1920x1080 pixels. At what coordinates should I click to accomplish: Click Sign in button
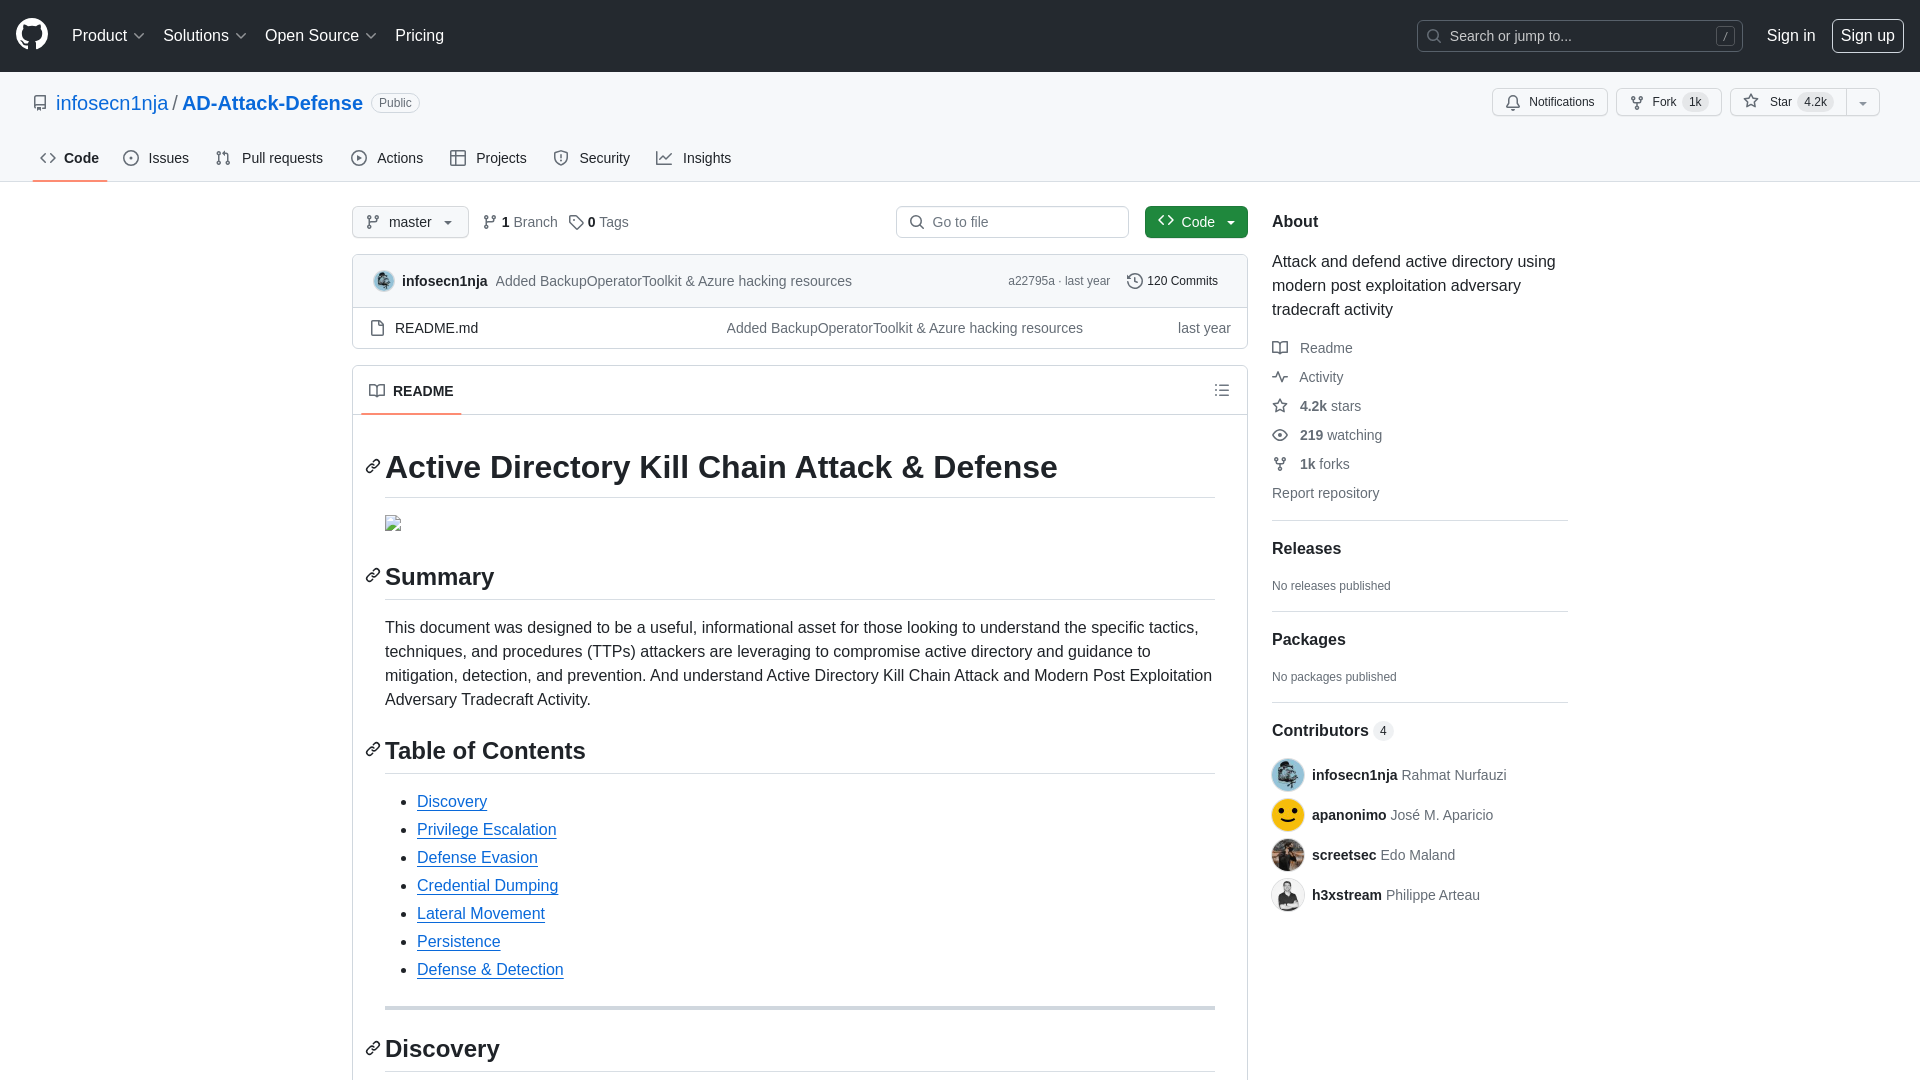click(1791, 36)
